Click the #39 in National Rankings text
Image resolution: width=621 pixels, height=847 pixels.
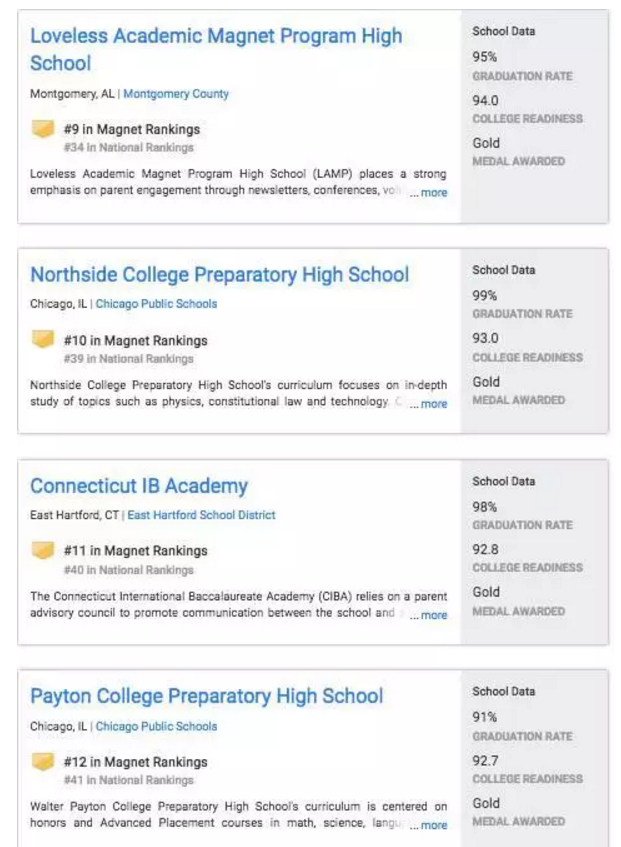coord(128,359)
